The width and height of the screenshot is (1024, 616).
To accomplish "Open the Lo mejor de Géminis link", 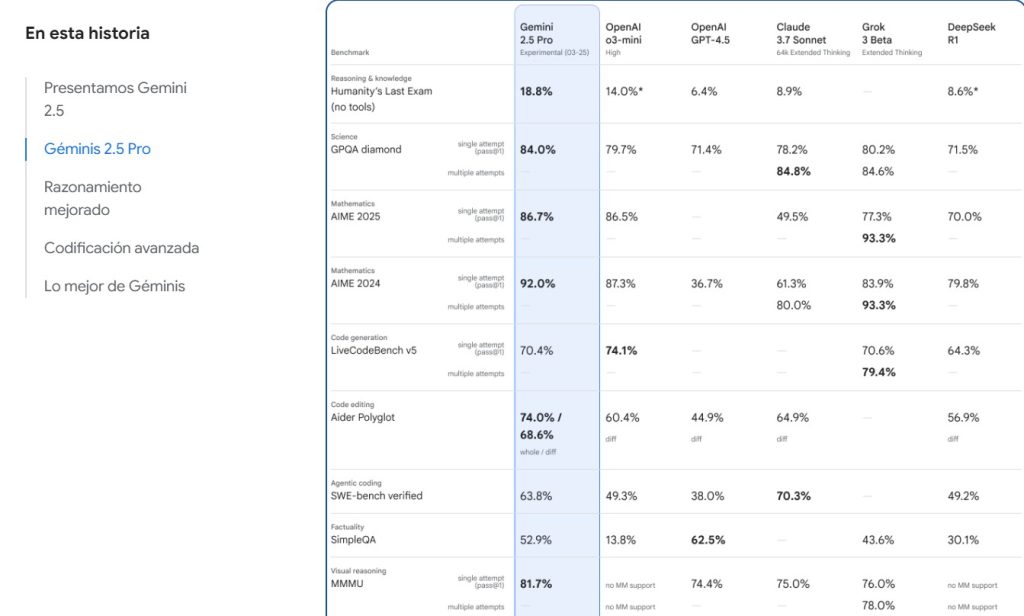I will [x=114, y=286].
